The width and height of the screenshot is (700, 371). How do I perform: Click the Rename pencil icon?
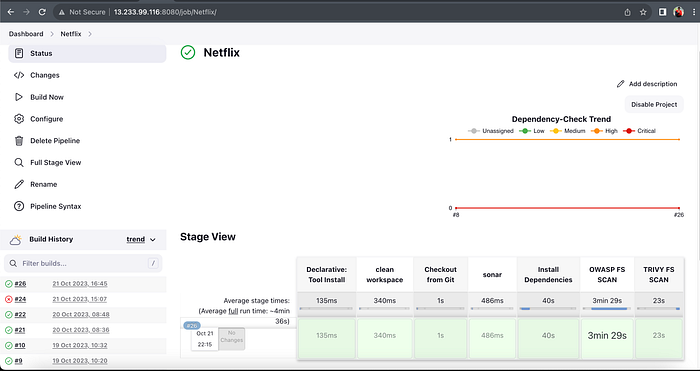(x=19, y=184)
